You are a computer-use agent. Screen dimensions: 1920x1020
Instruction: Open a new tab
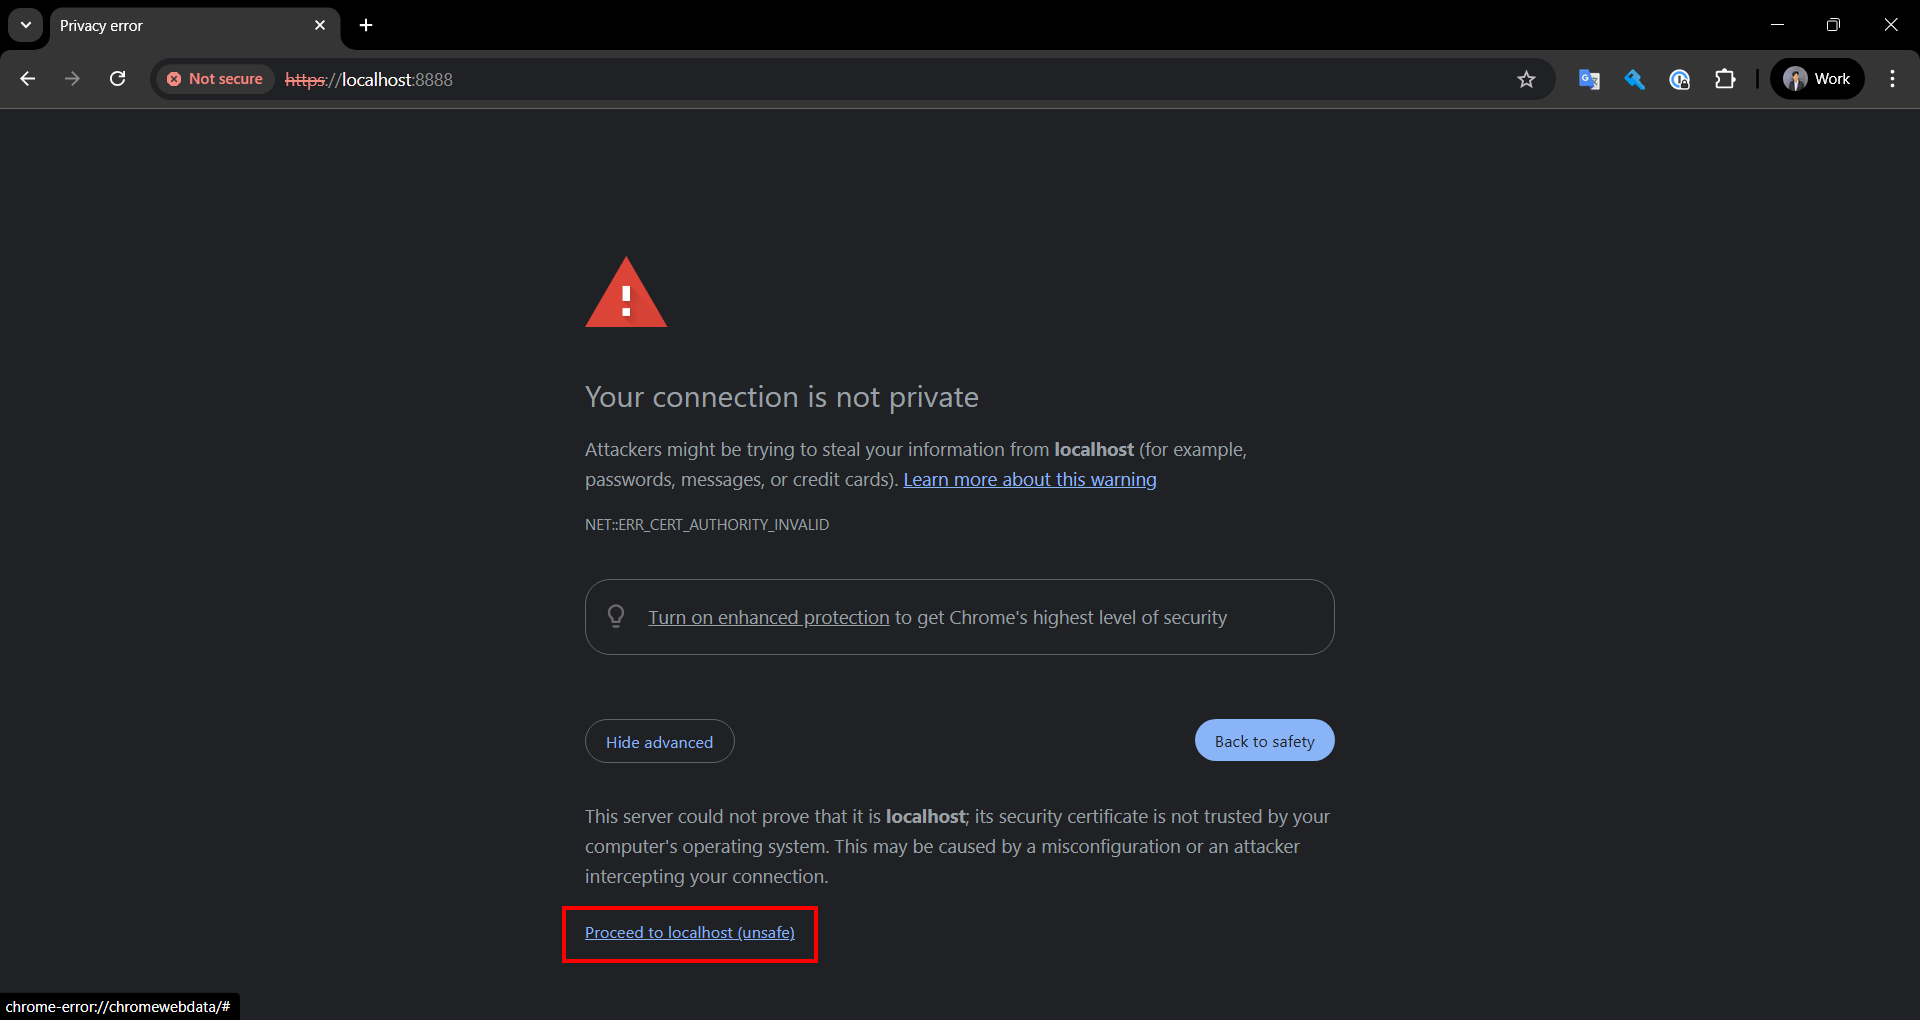point(366,25)
